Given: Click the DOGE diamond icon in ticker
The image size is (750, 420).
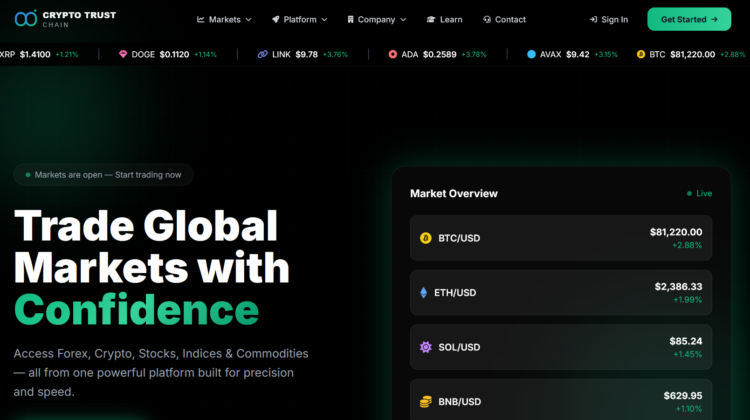Looking at the screenshot, I should pyautogui.click(x=123, y=54).
